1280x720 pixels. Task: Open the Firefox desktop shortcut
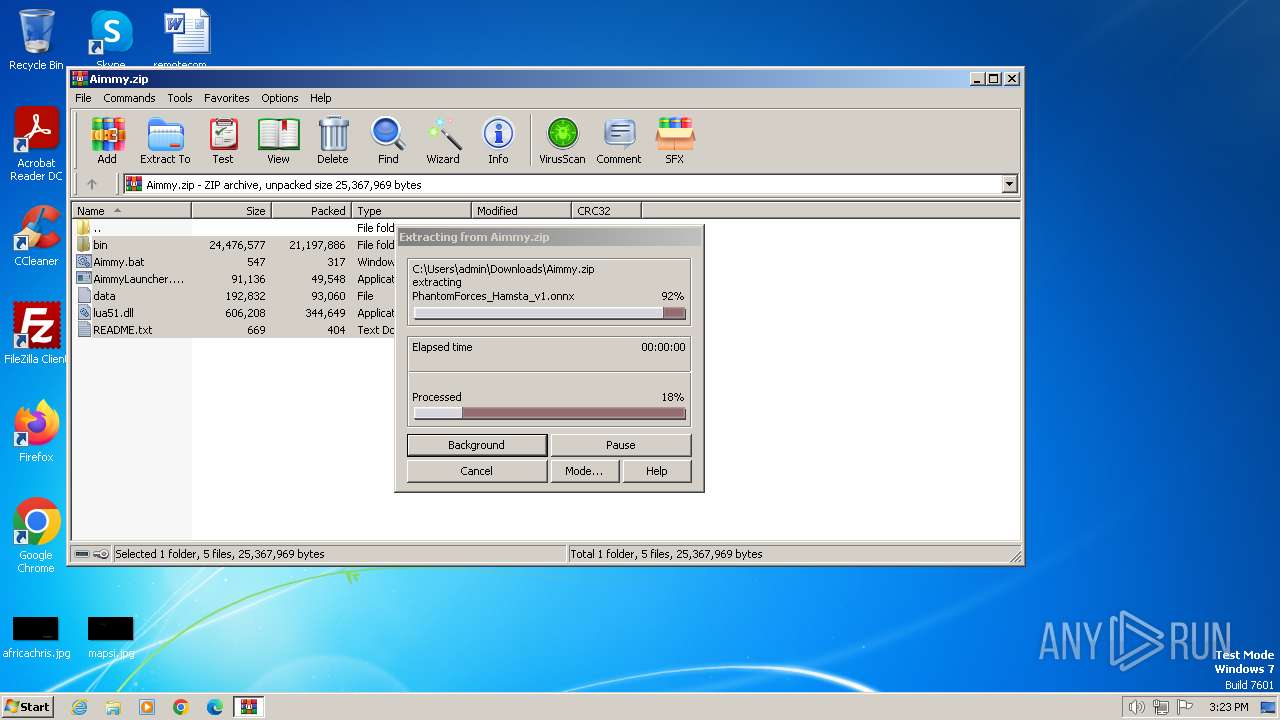click(x=36, y=431)
